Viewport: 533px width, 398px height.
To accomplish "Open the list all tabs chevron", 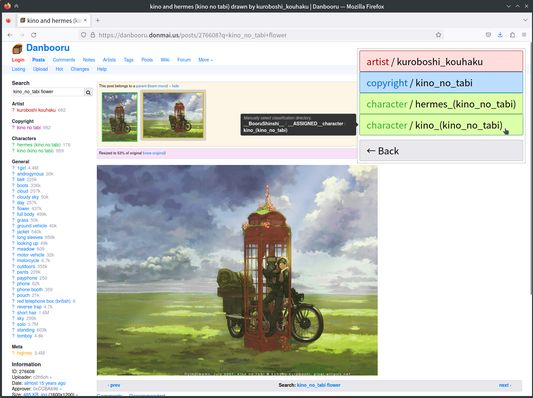I will pos(525,20).
